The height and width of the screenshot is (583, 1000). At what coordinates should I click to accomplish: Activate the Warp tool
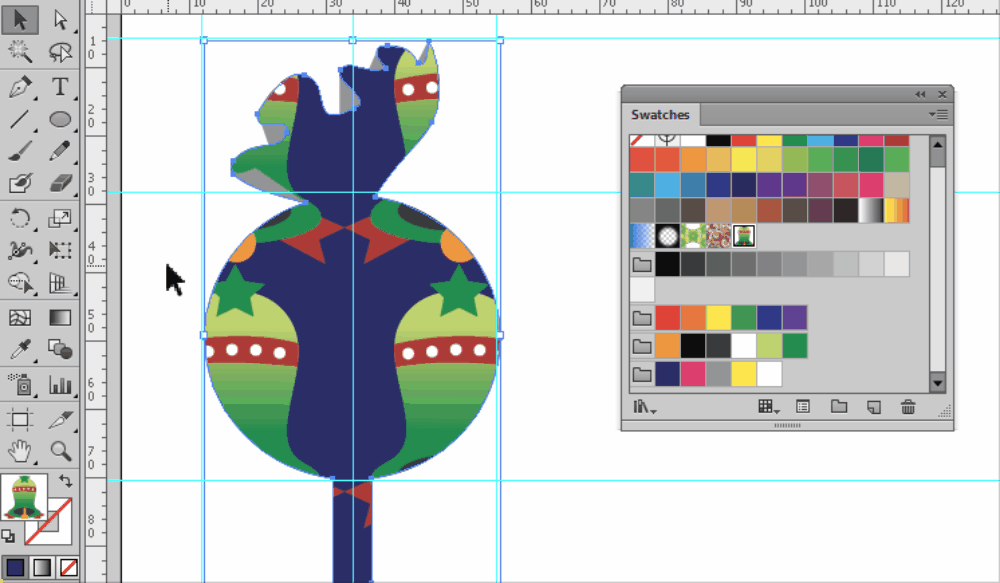20,250
